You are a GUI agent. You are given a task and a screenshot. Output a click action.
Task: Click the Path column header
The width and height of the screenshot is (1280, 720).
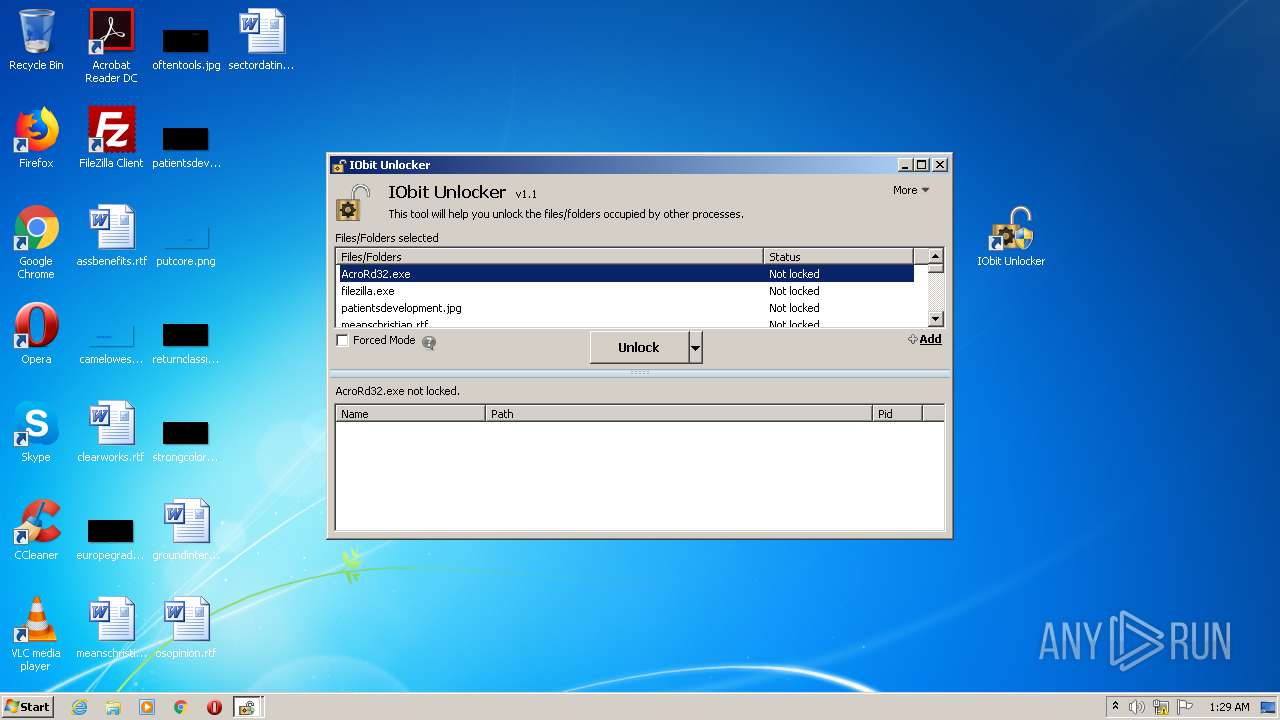(x=679, y=413)
